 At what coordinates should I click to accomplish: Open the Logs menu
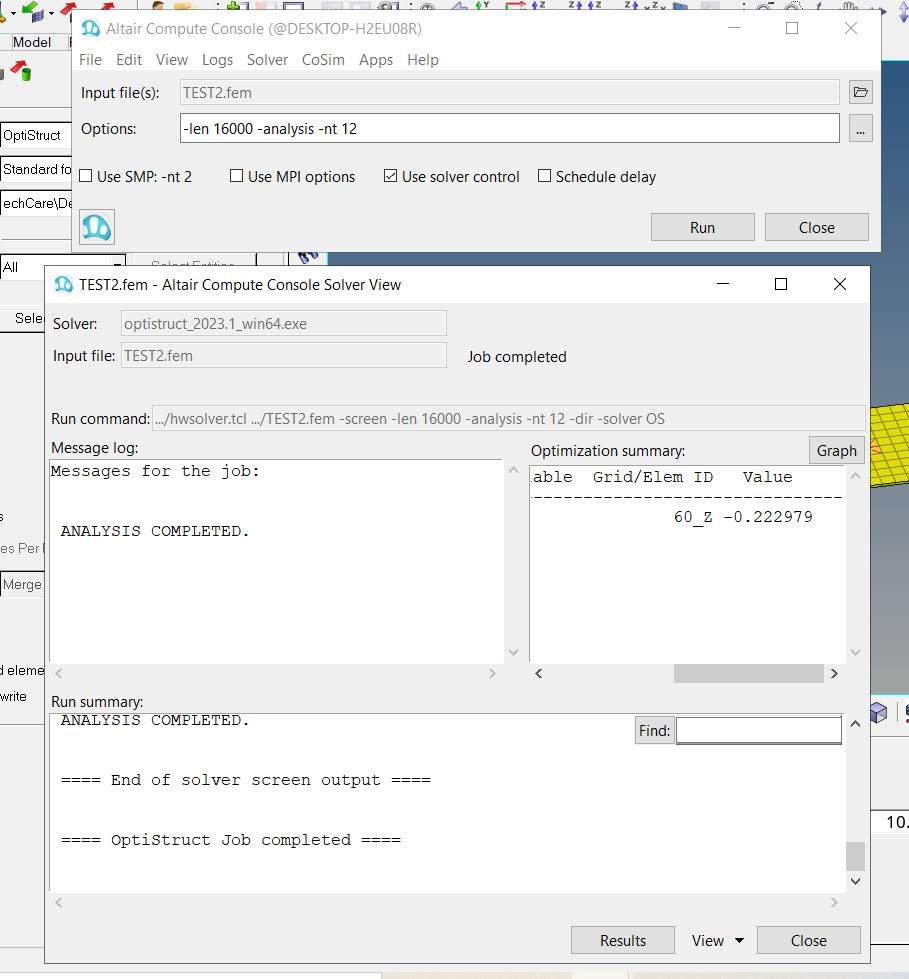point(217,60)
